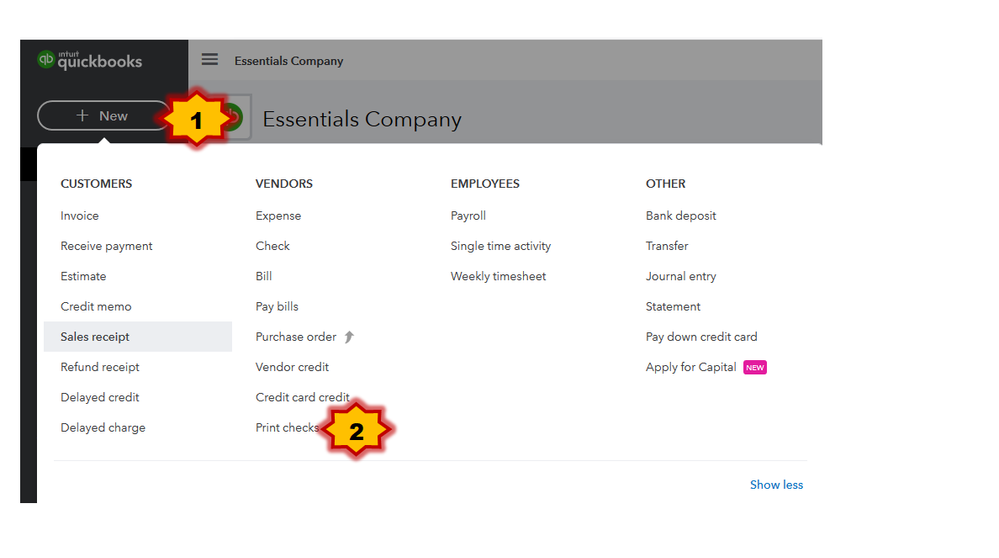
Task: Choose Journal entry
Action: [x=681, y=276]
